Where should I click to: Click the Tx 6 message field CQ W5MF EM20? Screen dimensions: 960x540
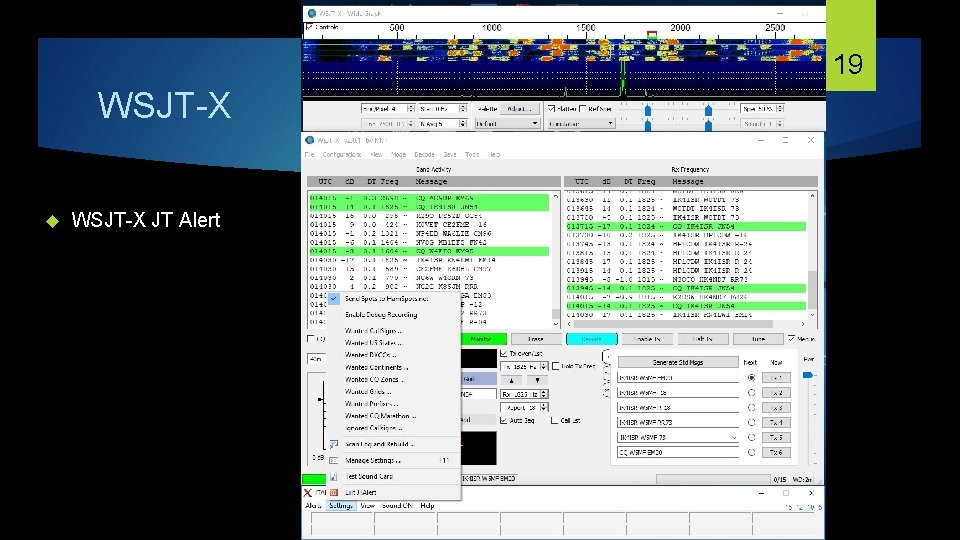[678, 452]
